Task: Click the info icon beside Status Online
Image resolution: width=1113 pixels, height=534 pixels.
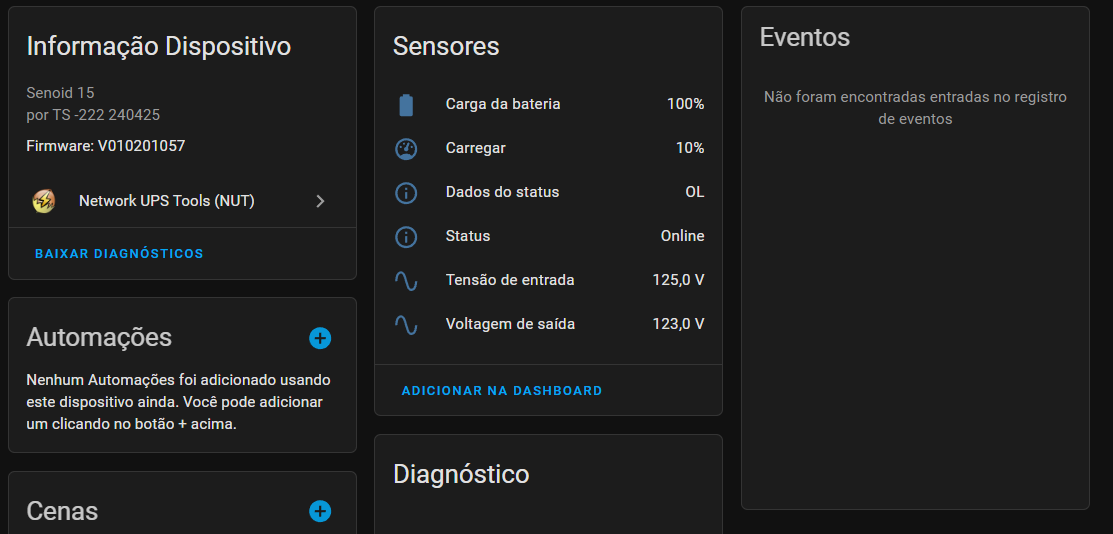Action: (406, 236)
